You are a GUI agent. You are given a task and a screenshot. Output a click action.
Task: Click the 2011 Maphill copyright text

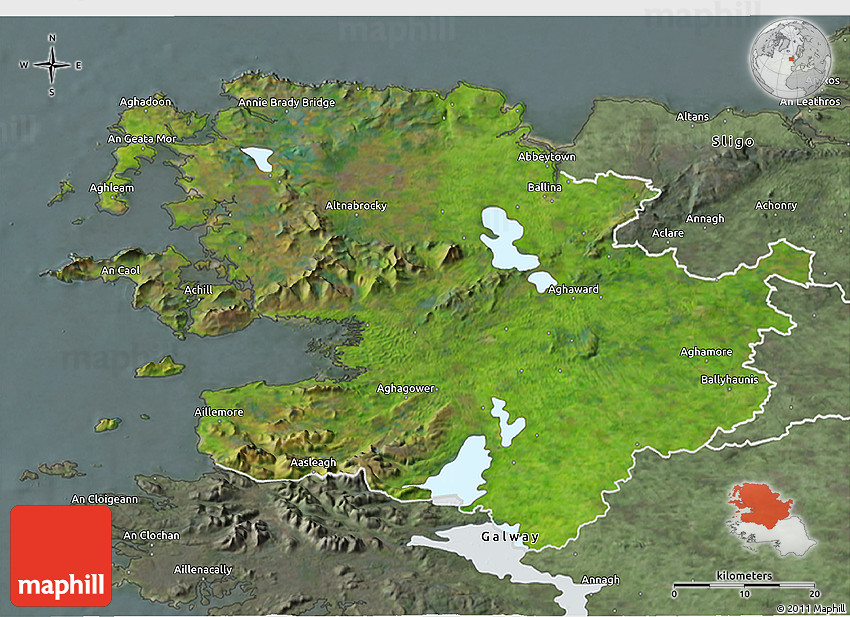(x=810, y=608)
